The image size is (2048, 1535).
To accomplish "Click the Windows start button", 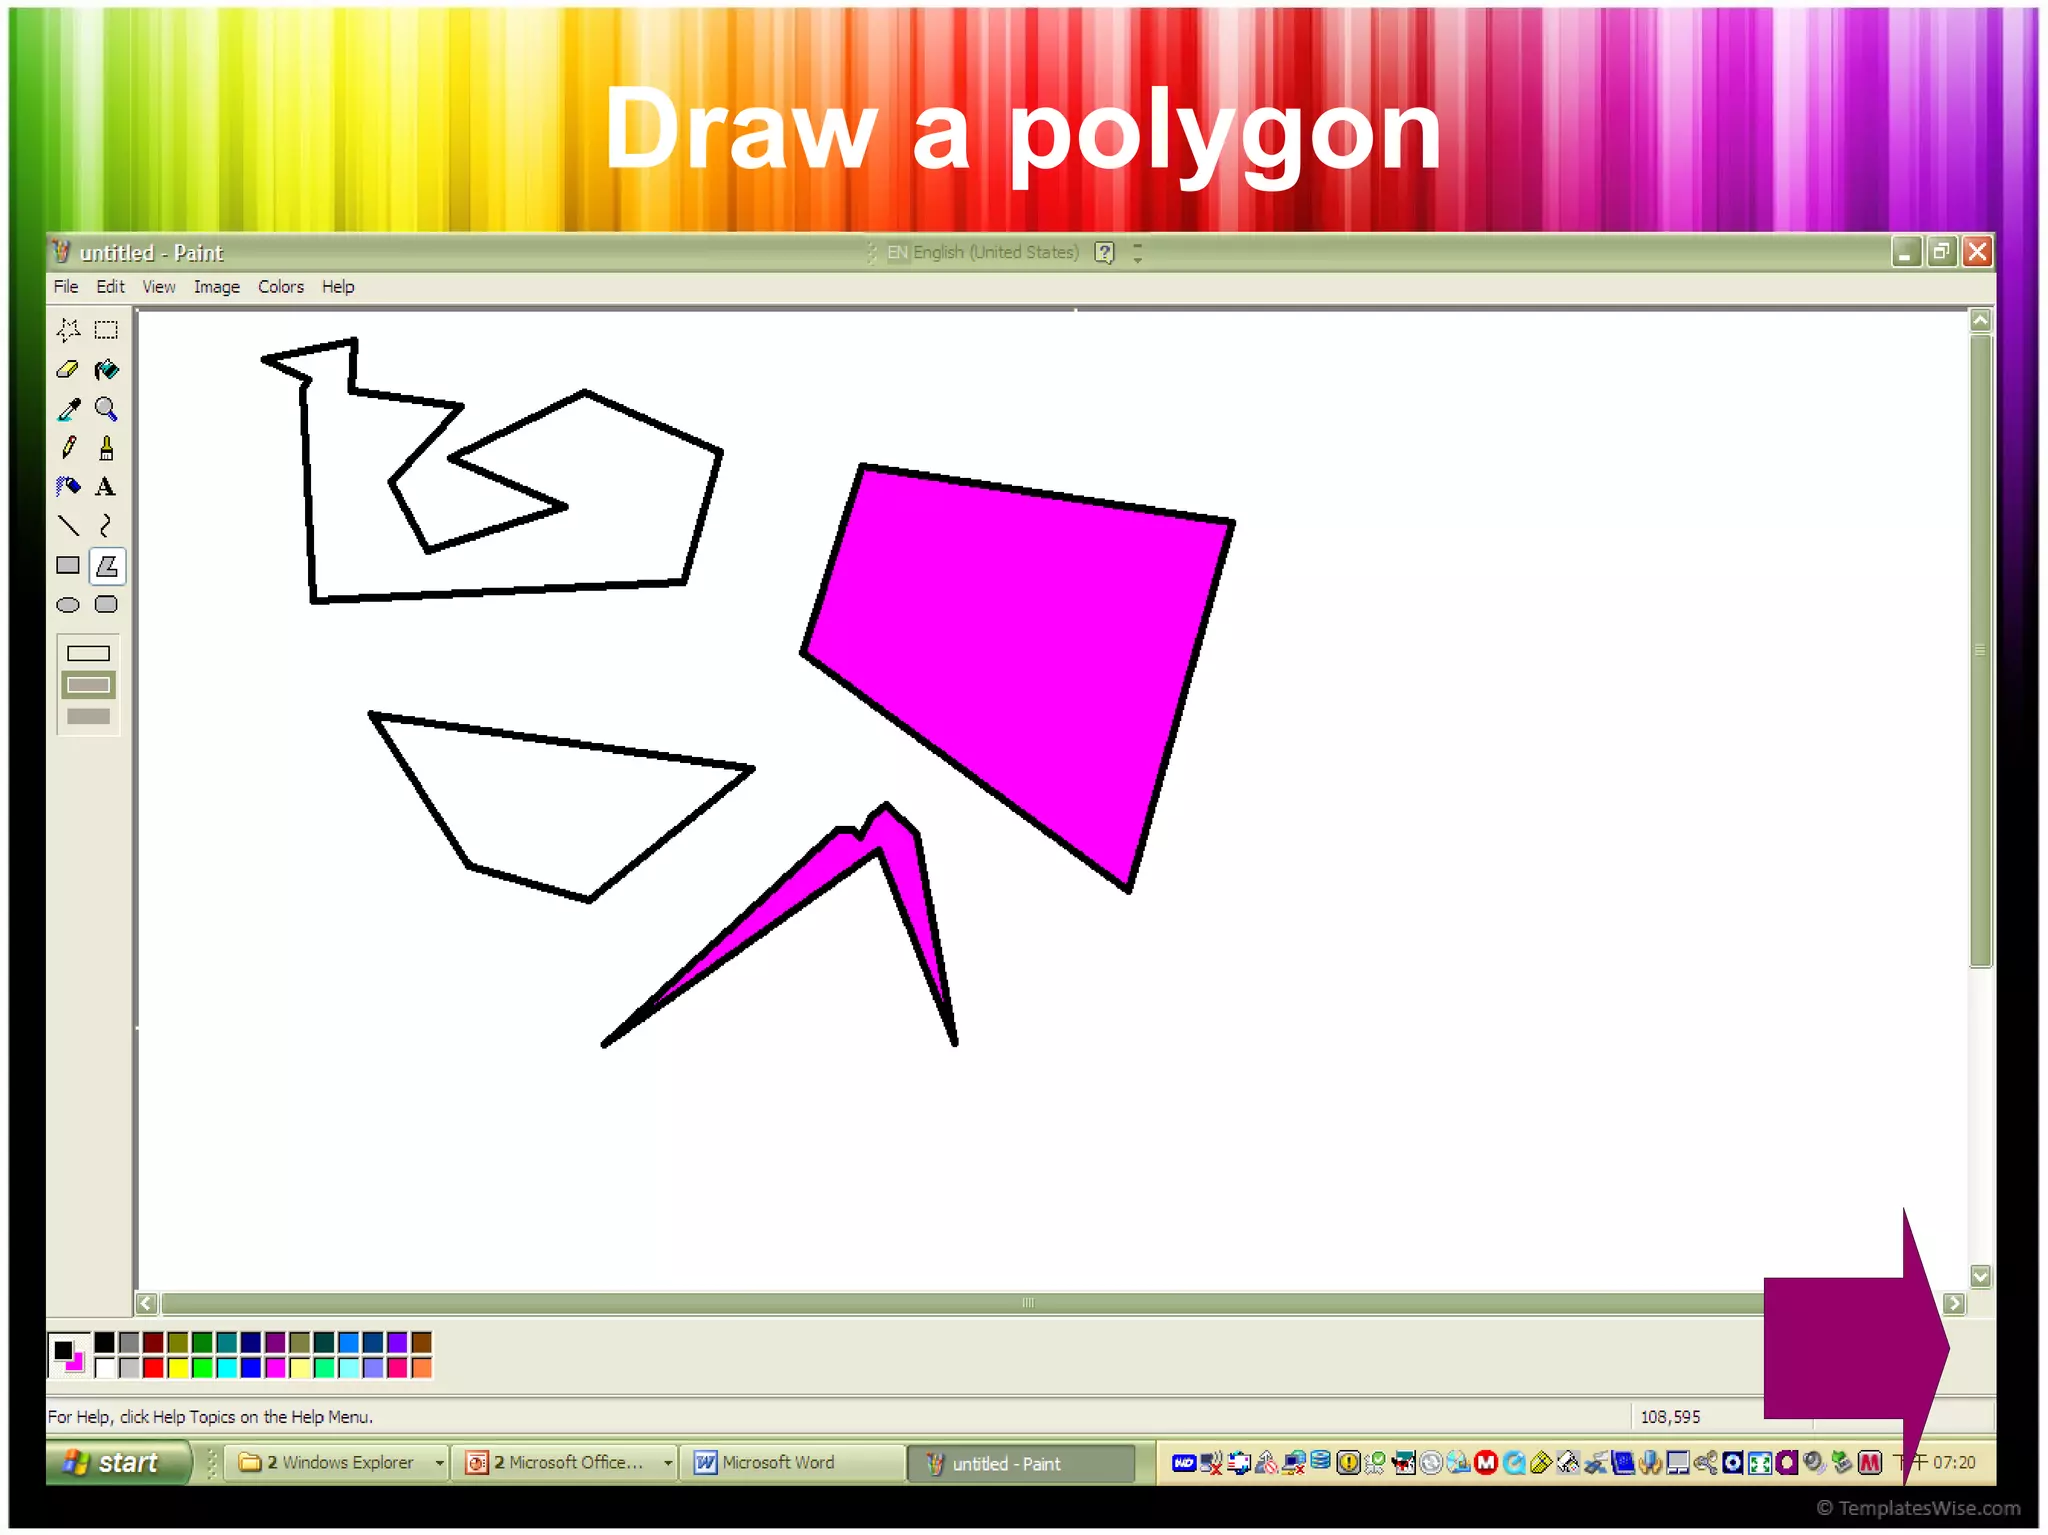I will (x=118, y=1463).
